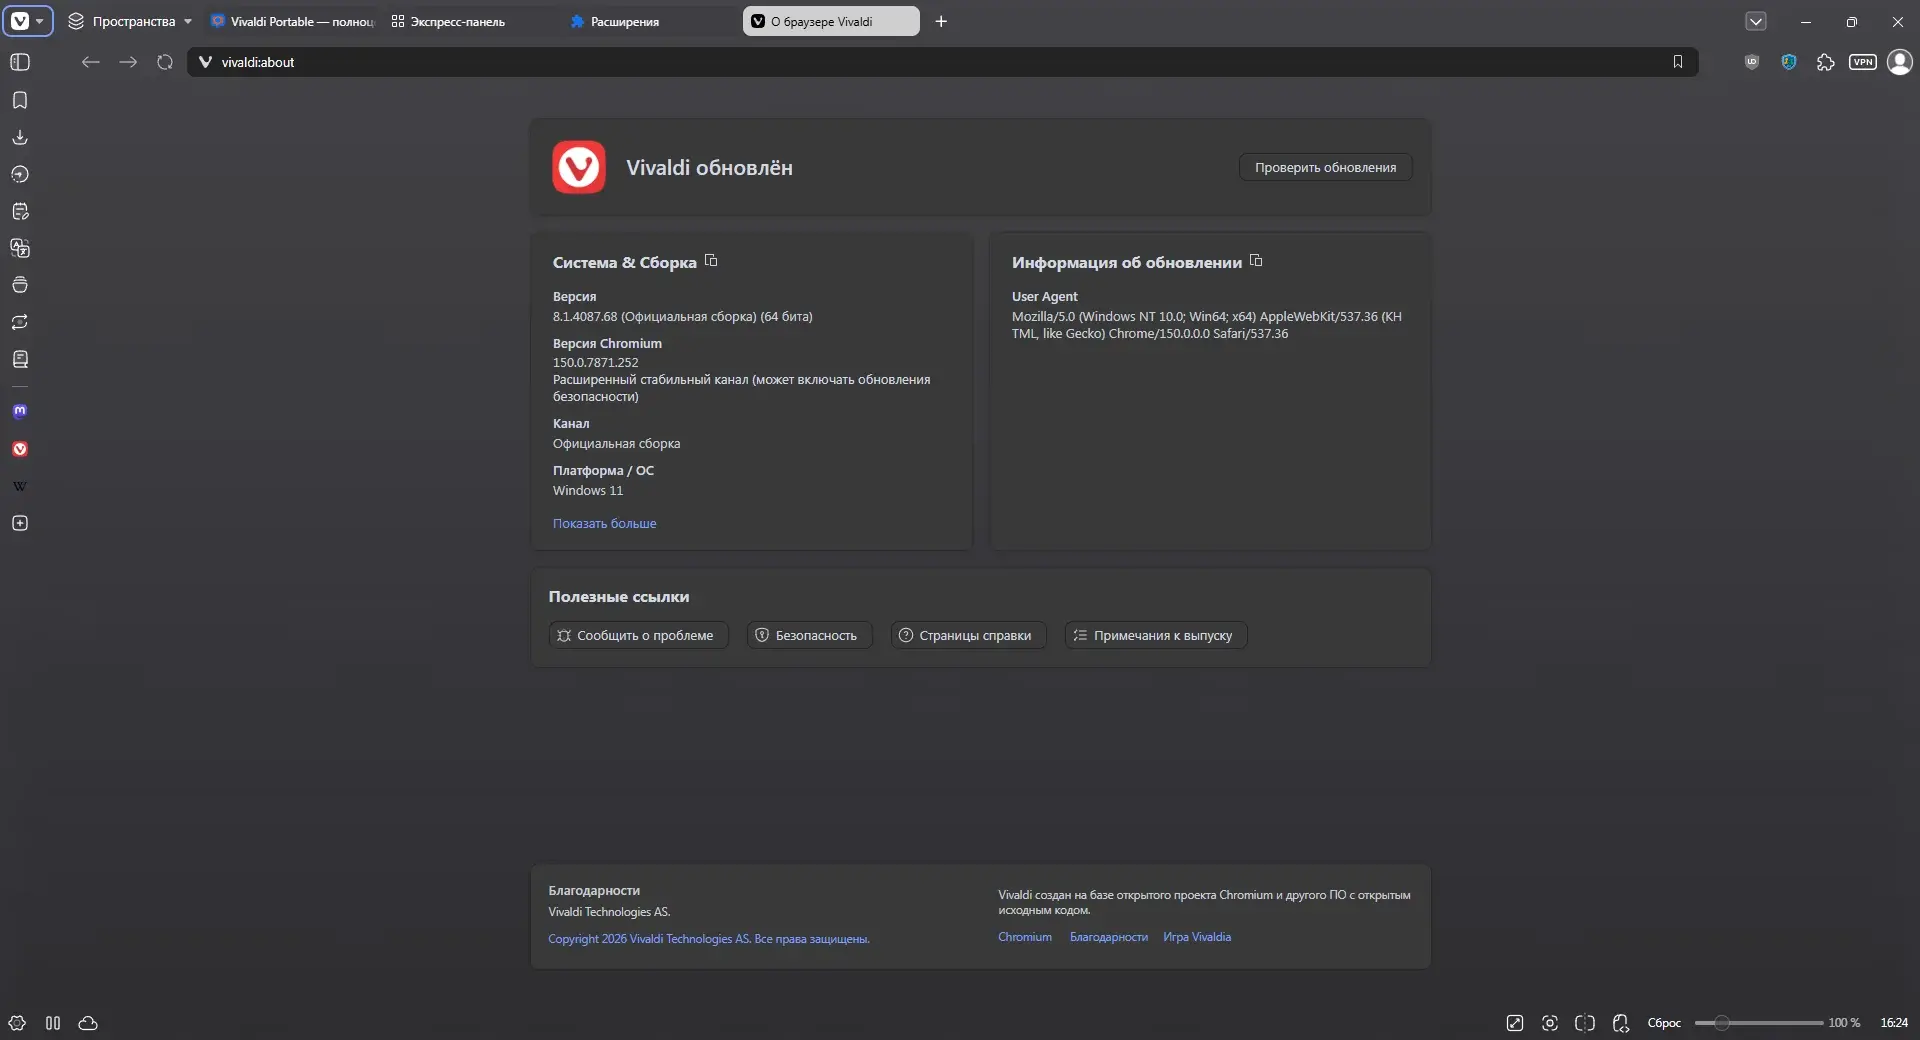Switch to the Vivaldi Portable tab
The height and width of the screenshot is (1040, 1920).
pyautogui.click(x=292, y=21)
